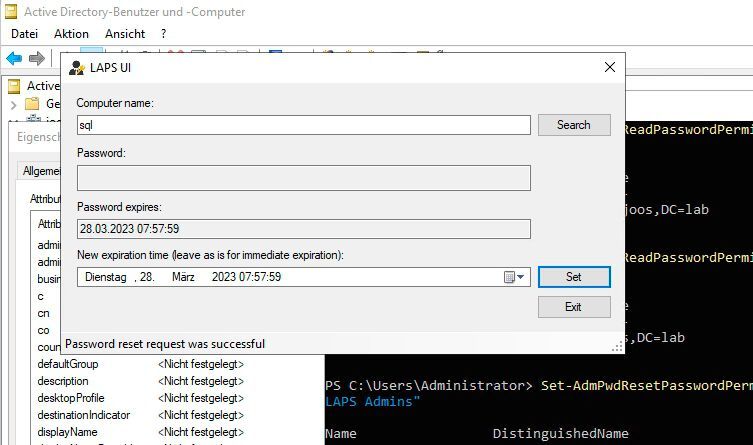Screen dimensions: 753x445
Task: Open the ? help menu
Action: [x=164, y=34]
